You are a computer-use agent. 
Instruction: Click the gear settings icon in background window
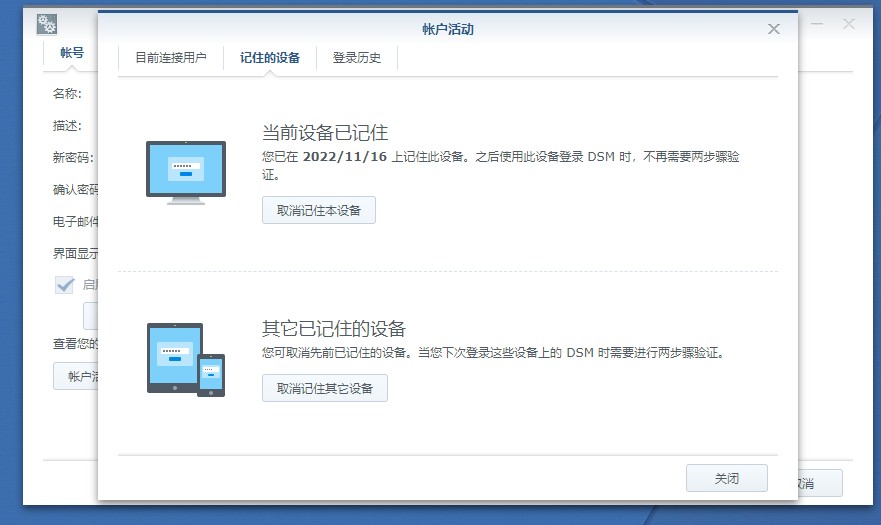pyautogui.click(x=47, y=24)
